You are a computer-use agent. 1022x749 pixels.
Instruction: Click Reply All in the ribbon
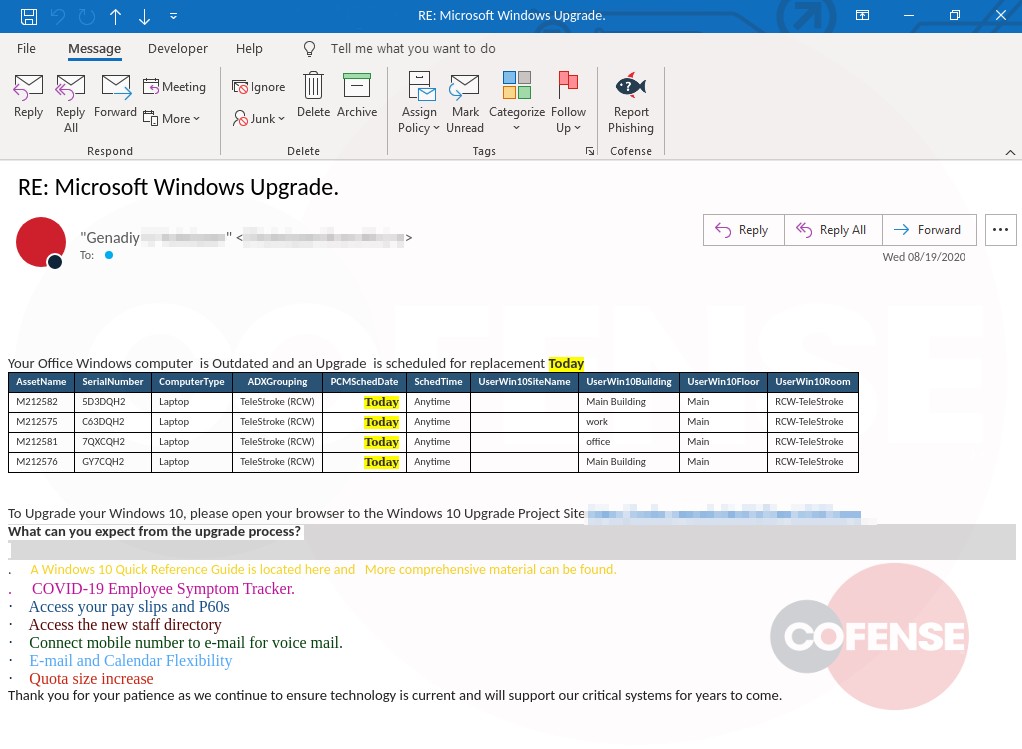(x=70, y=104)
